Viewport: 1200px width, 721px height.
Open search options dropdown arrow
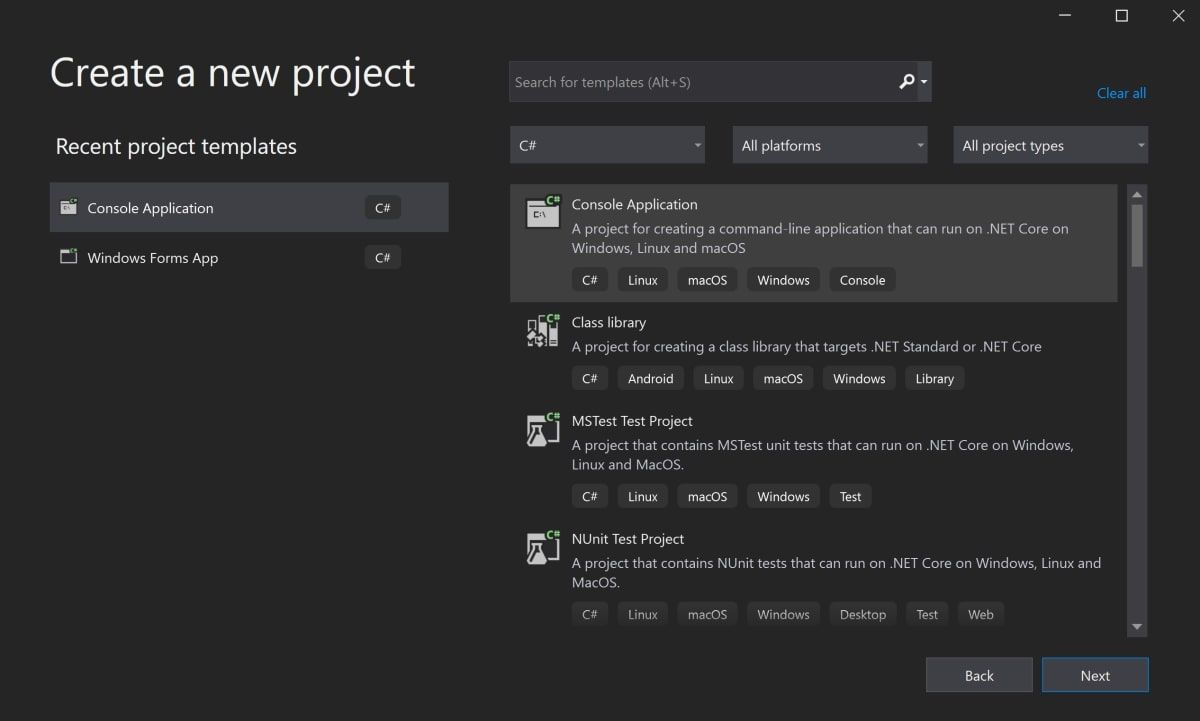[924, 82]
